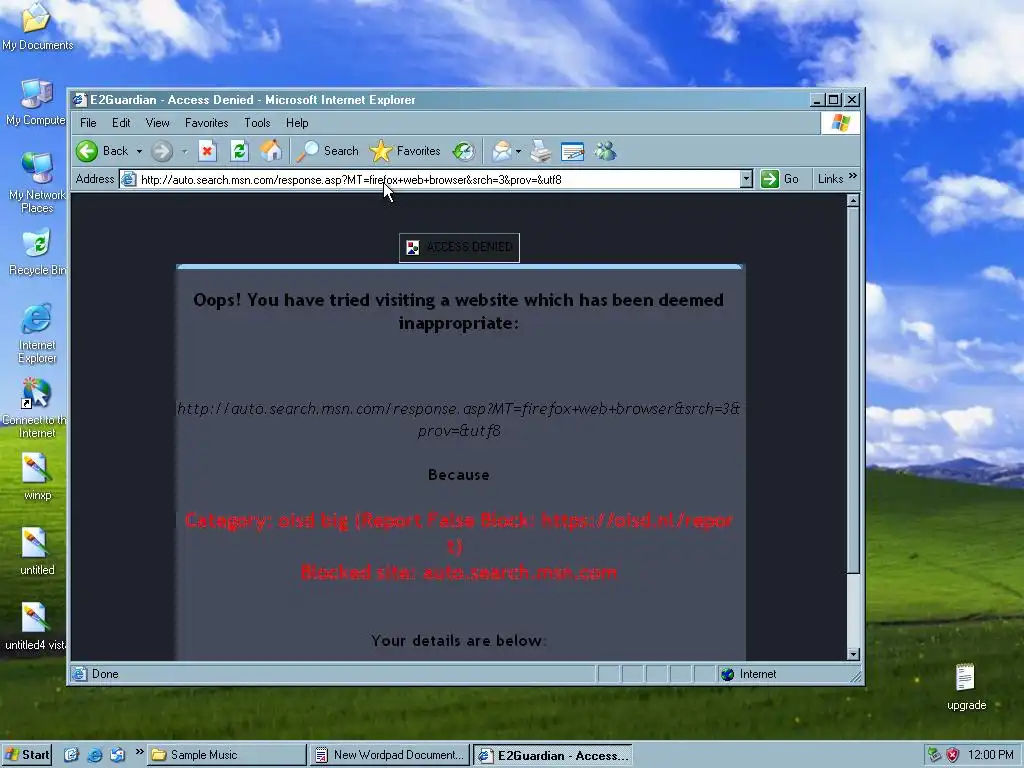This screenshot has height=768, width=1024.
Task: Open the History toolbar icon
Action: point(464,152)
